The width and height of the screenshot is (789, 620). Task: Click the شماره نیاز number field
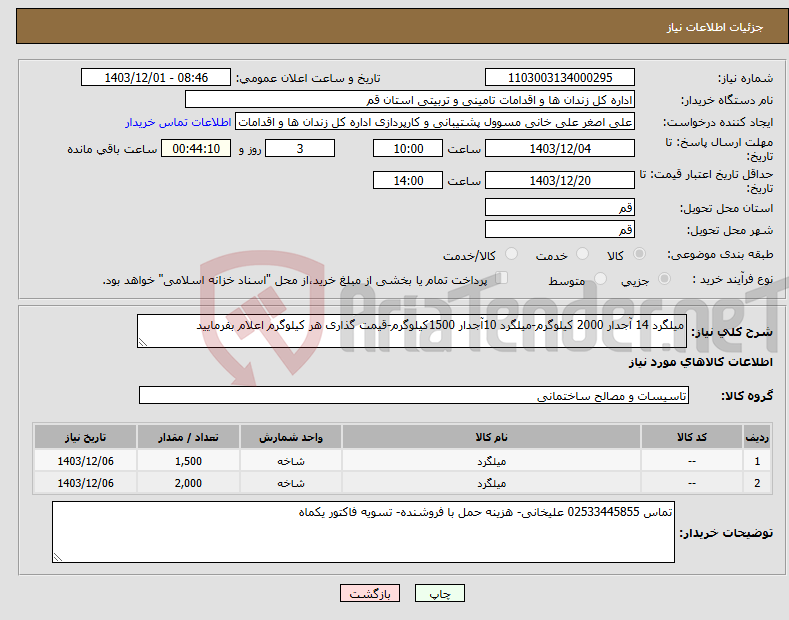[x=560, y=78]
